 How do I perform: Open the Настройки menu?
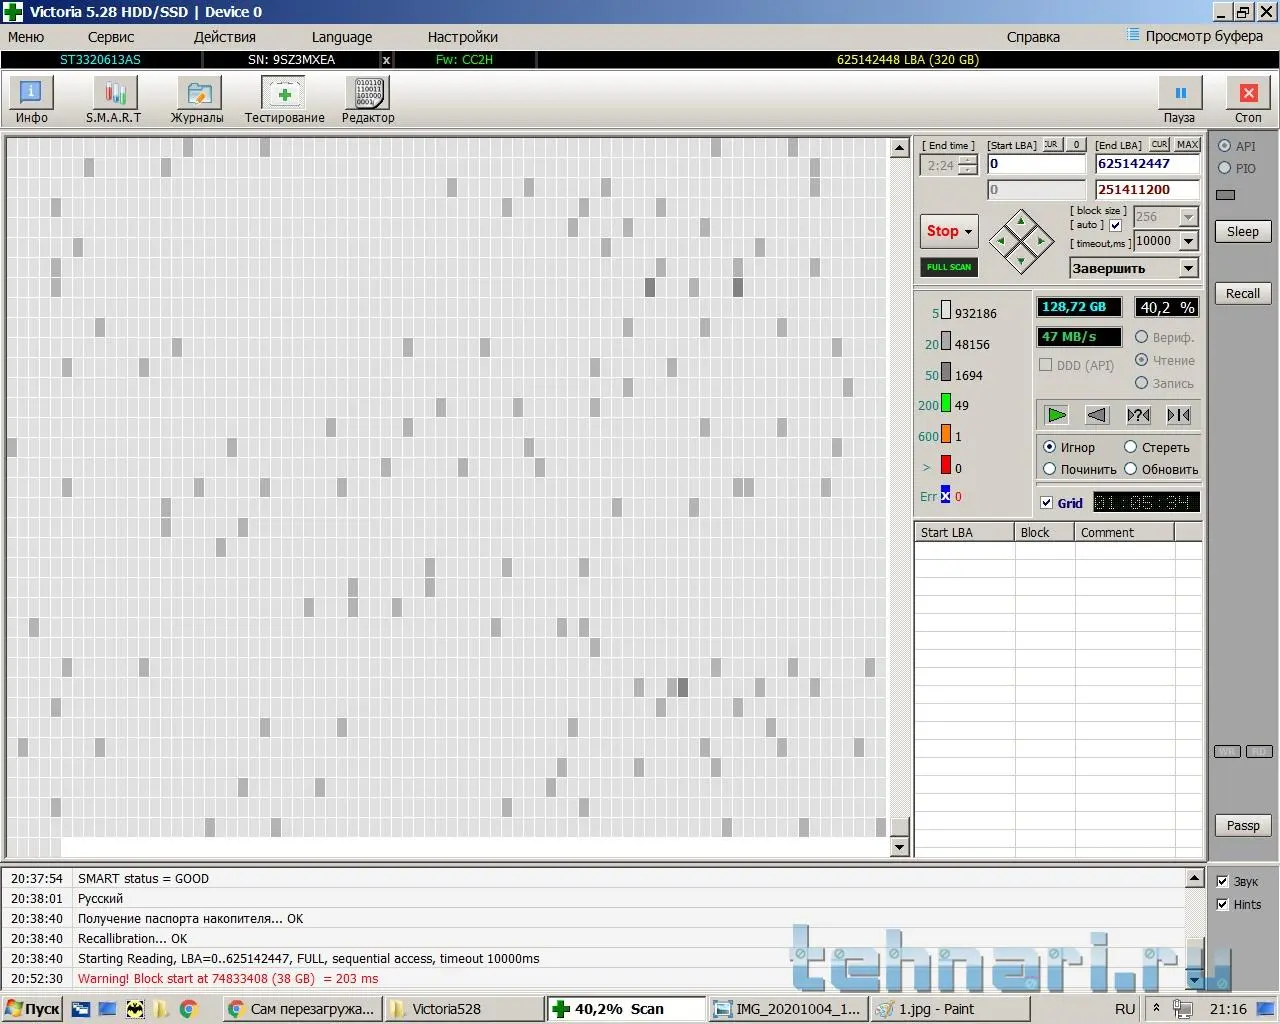tap(463, 37)
